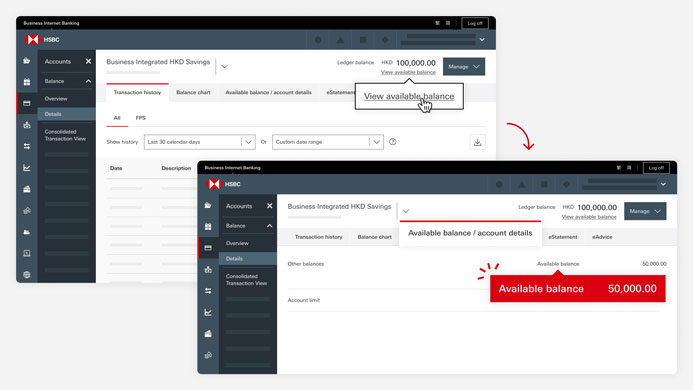Collapse the Balance section in back window
This screenshot has width=693, height=390.
coord(88,81)
